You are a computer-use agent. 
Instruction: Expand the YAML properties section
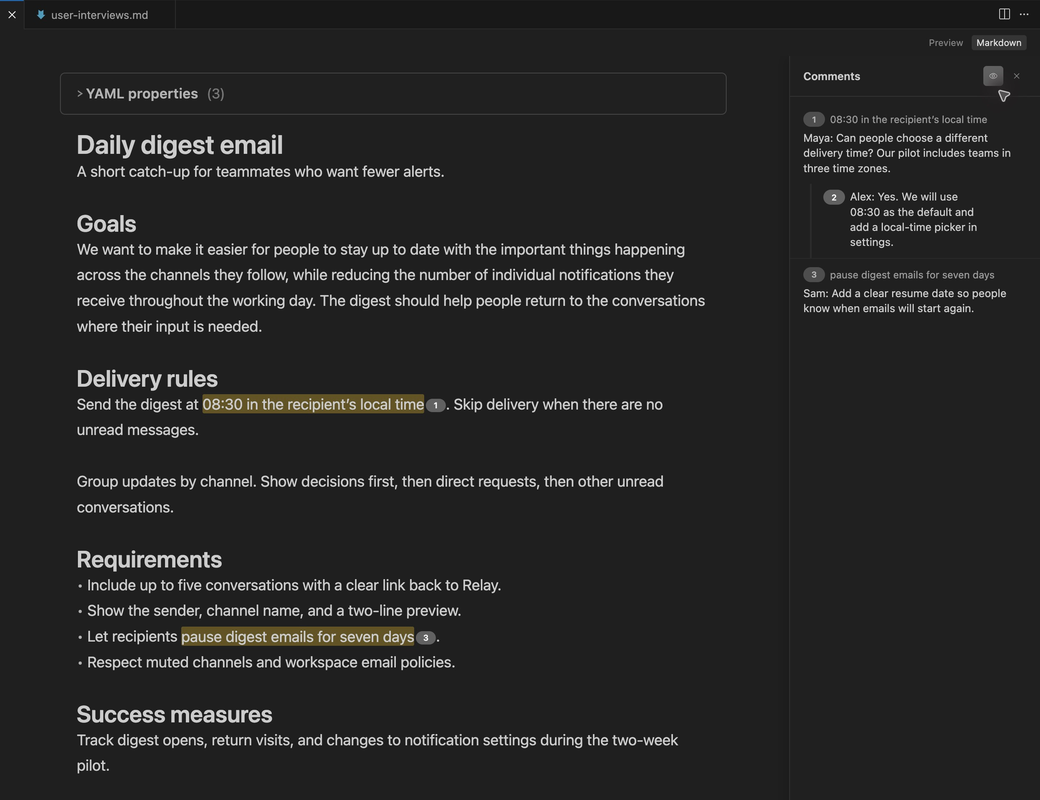393,94
